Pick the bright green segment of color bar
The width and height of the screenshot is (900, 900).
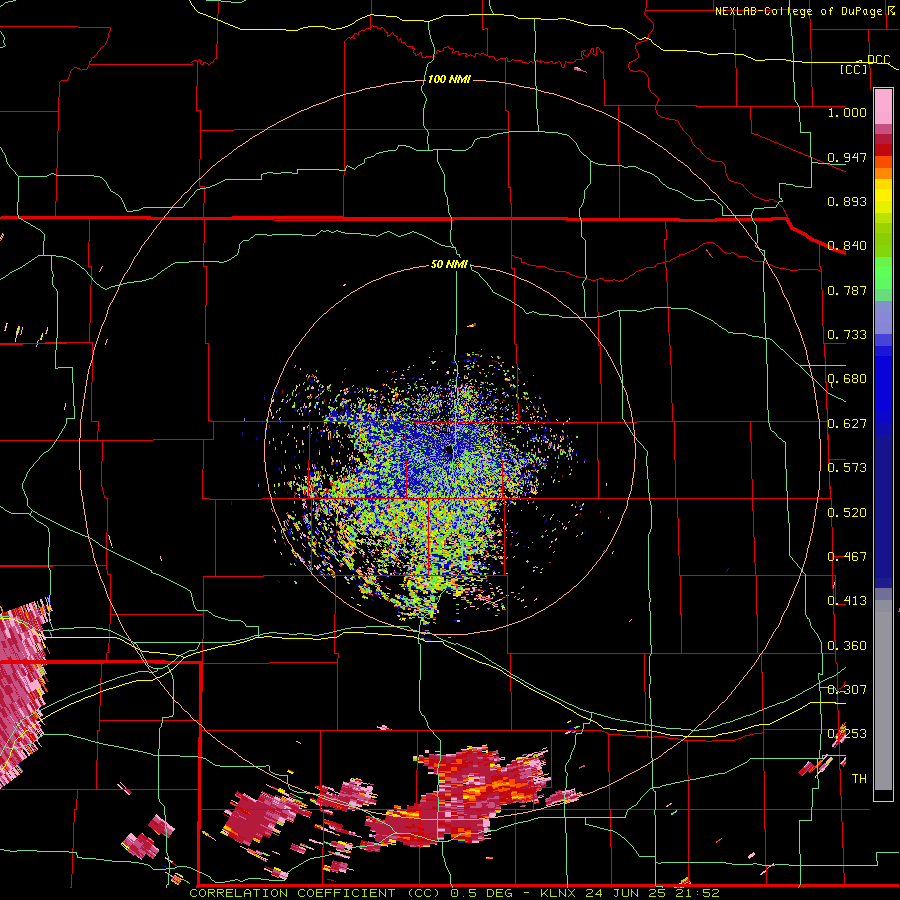coord(883,274)
